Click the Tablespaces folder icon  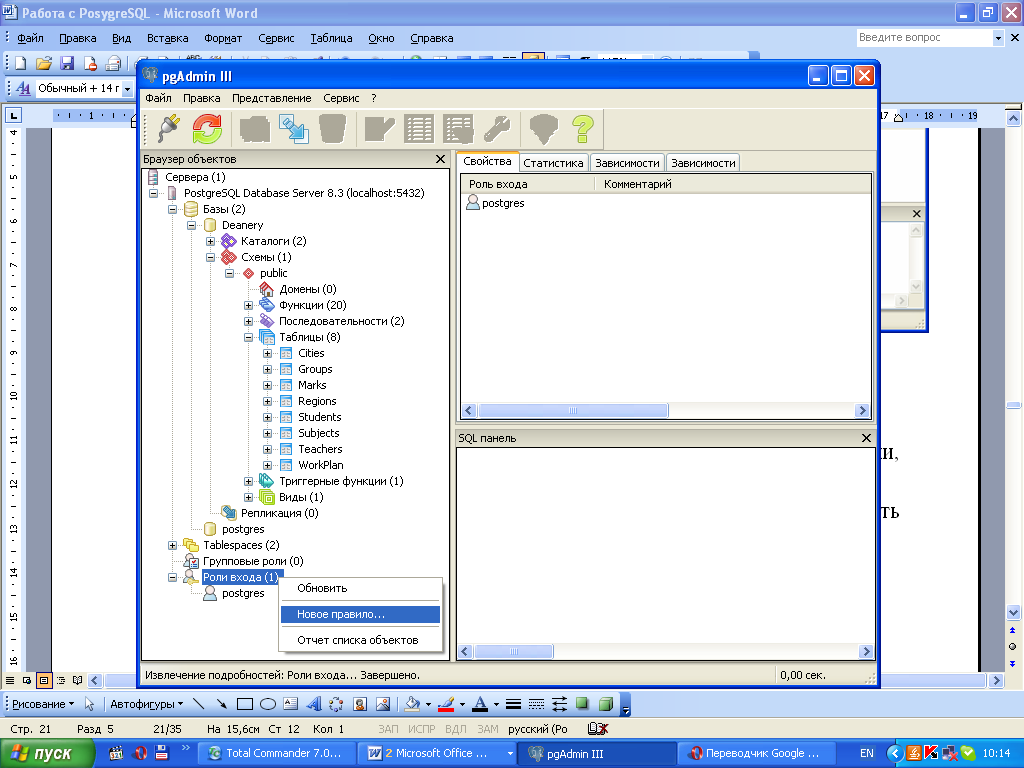pos(191,545)
